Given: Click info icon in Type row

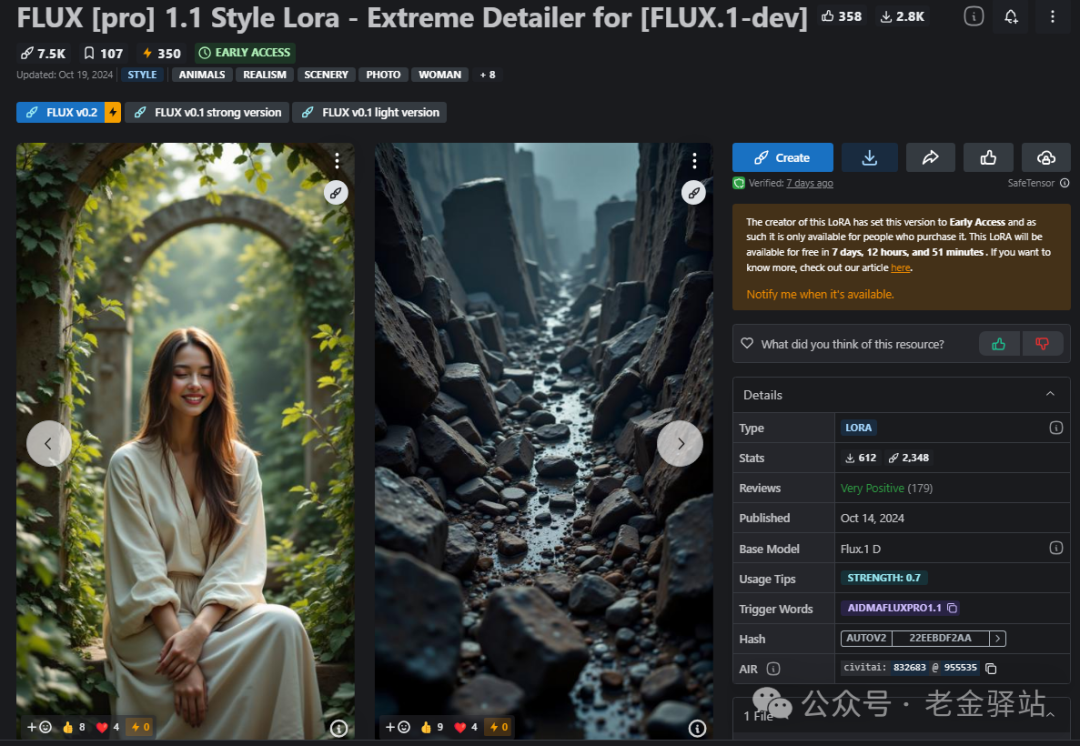Looking at the screenshot, I should (x=1056, y=428).
